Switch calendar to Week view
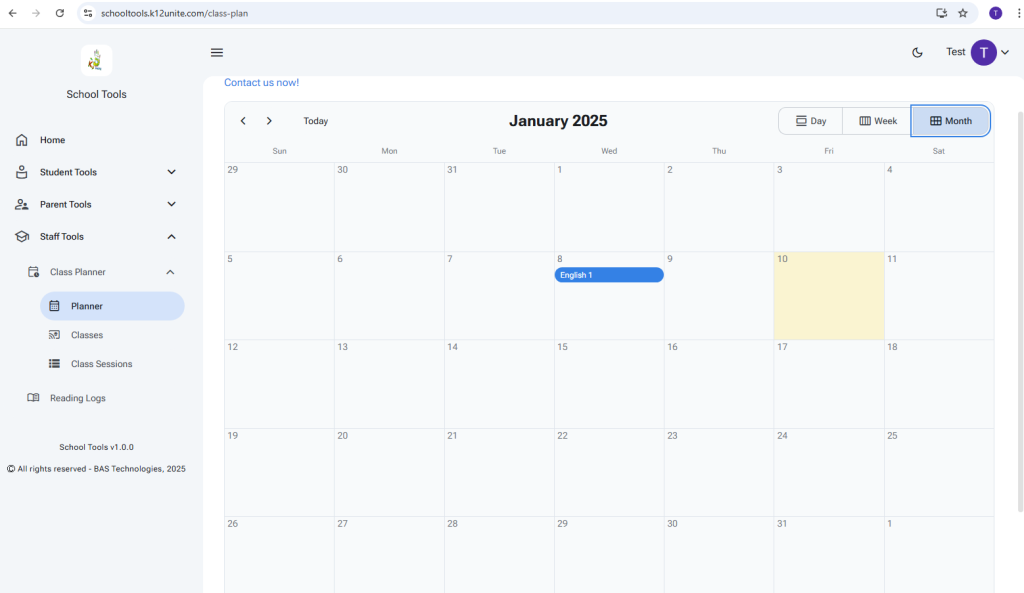 pos(878,121)
